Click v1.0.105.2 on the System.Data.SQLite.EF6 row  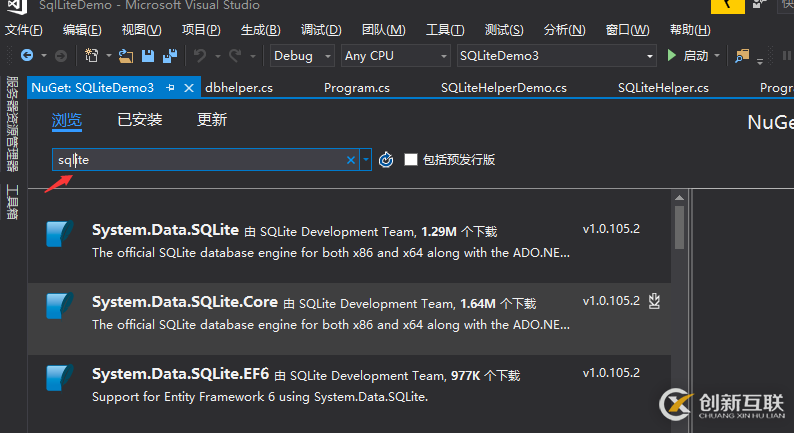pos(611,373)
